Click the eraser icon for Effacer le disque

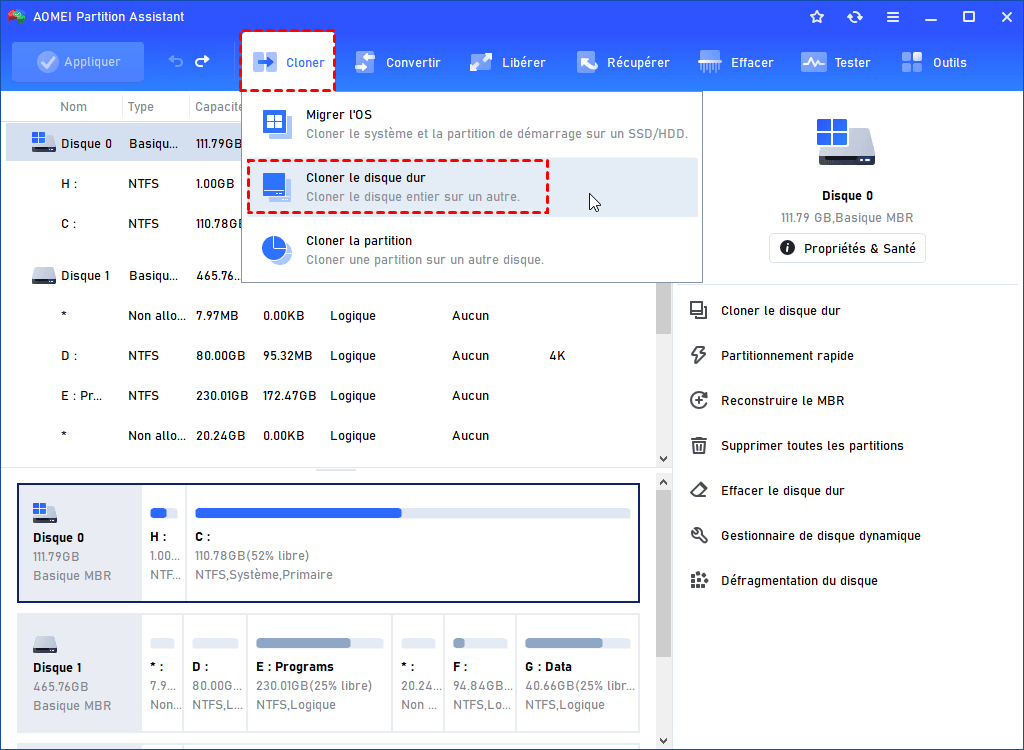699,490
